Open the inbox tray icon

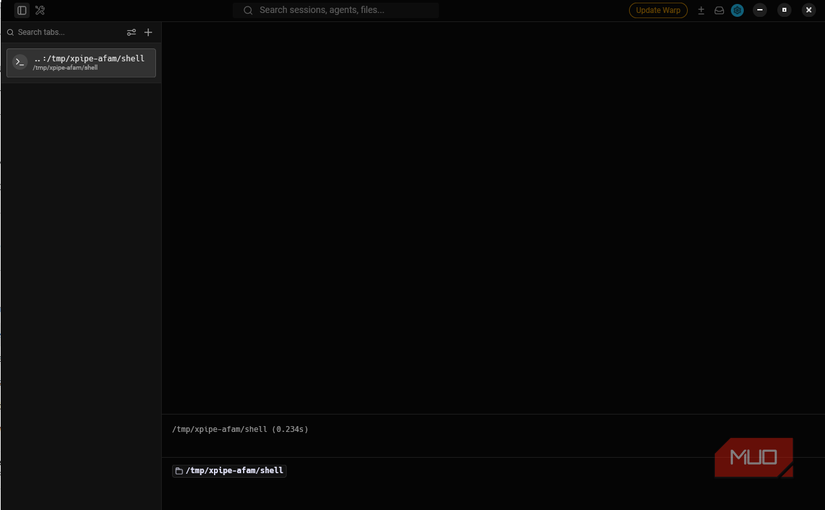[719, 11]
